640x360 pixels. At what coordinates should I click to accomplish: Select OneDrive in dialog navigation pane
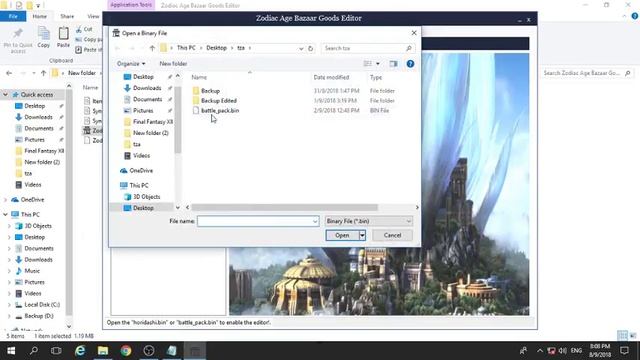click(x=141, y=171)
